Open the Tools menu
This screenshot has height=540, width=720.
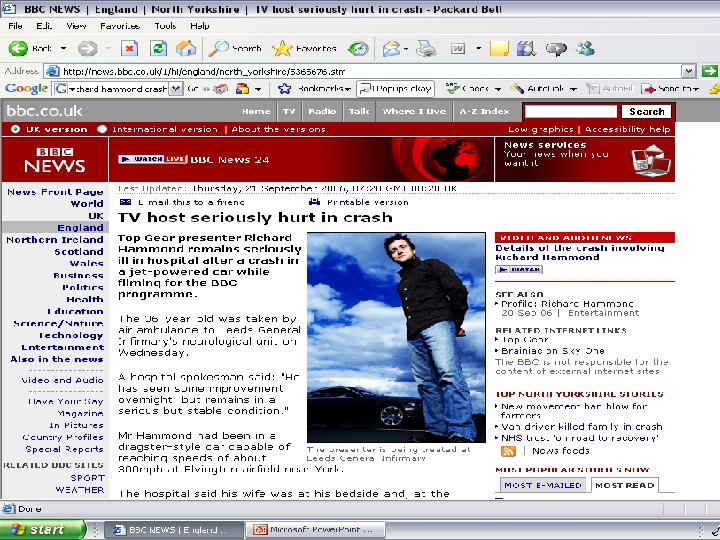tap(165, 25)
